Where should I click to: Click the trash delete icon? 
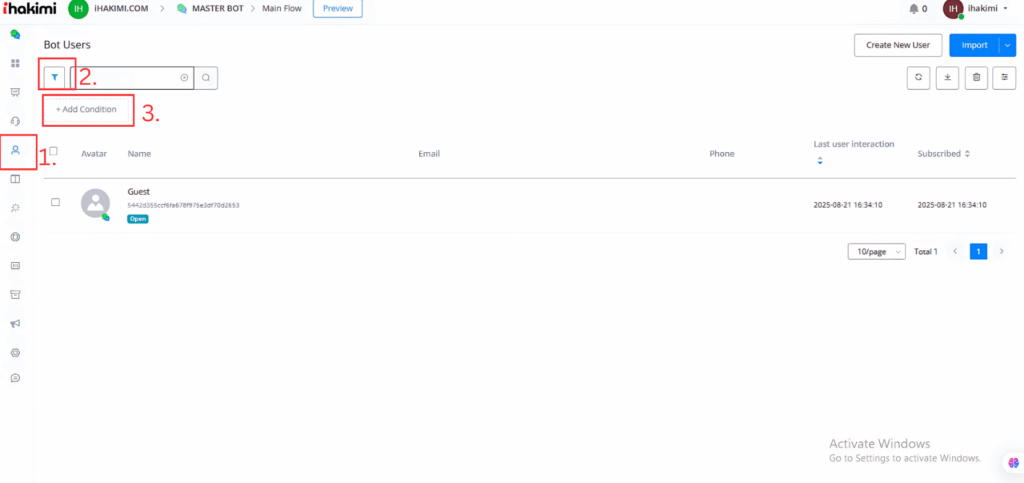pyautogui.click(x=977, y=78)
